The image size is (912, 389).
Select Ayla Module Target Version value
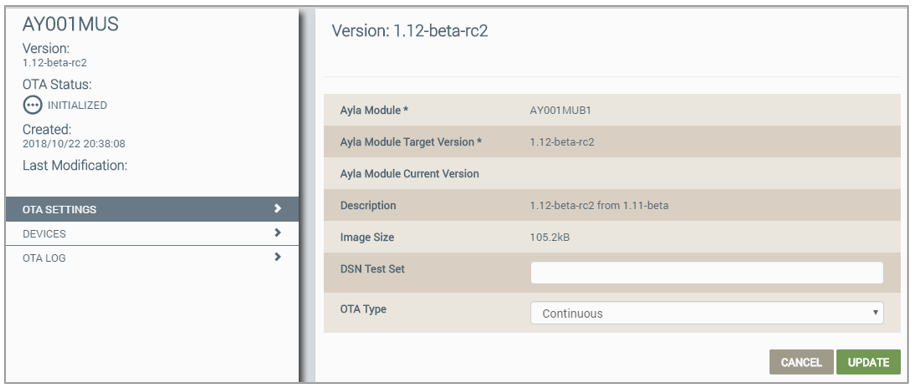pos(562,142)
